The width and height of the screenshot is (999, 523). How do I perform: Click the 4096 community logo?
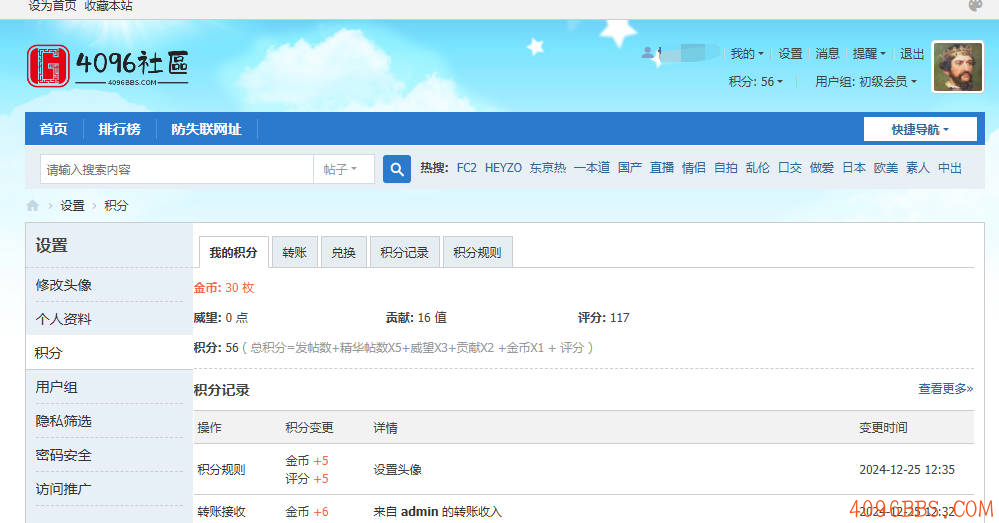click(107, 66)
